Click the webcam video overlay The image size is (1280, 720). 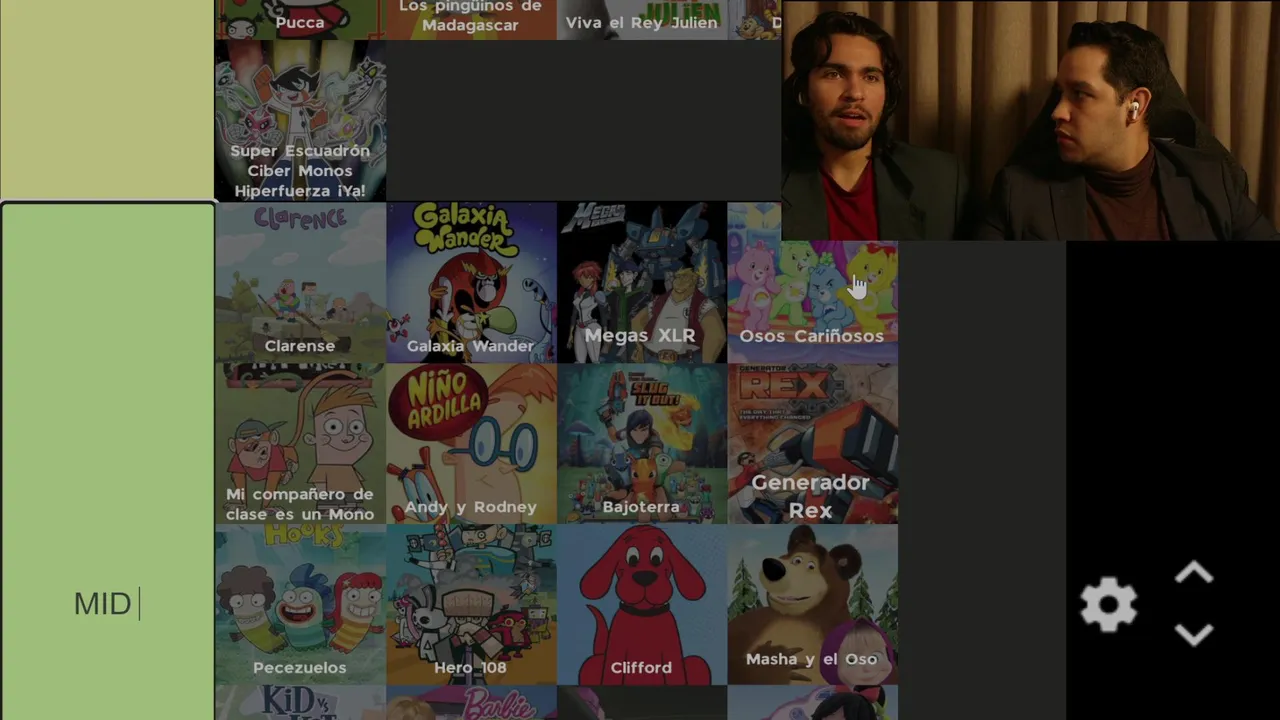pos(1030,120)
